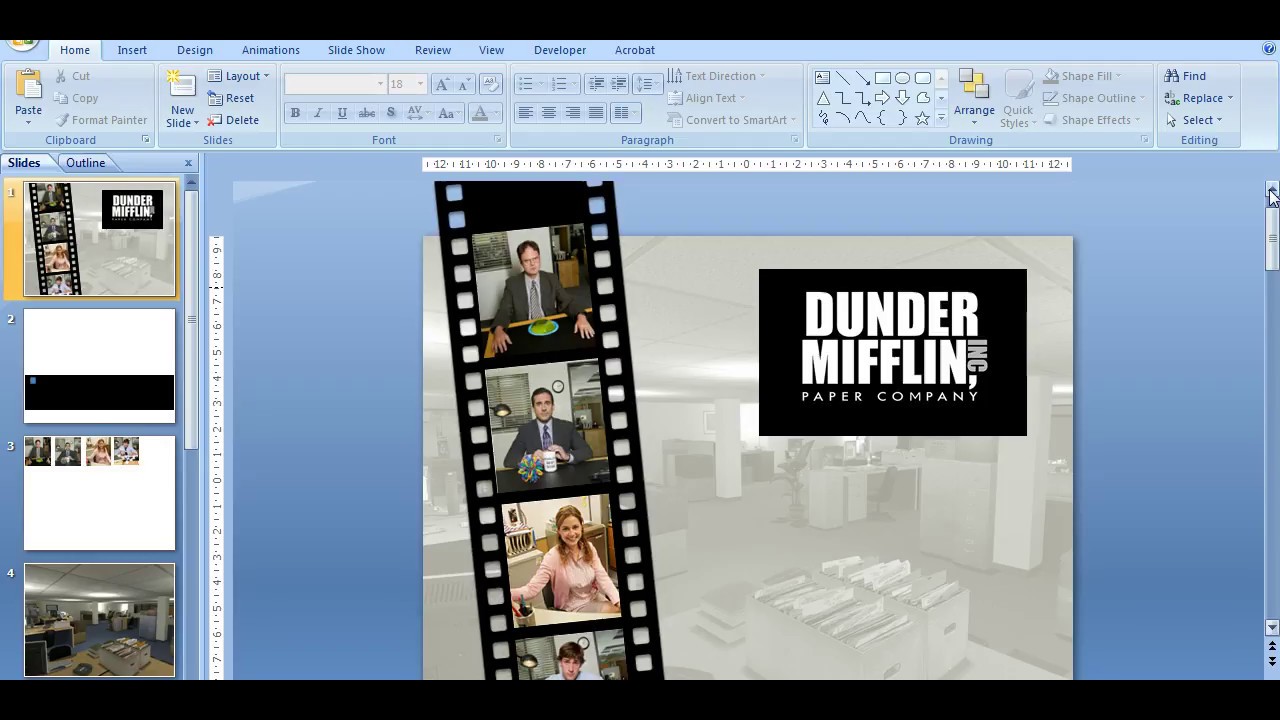The image size is (1280, 720).
Task: Open the help question mark
Action: pos(1269,48)
